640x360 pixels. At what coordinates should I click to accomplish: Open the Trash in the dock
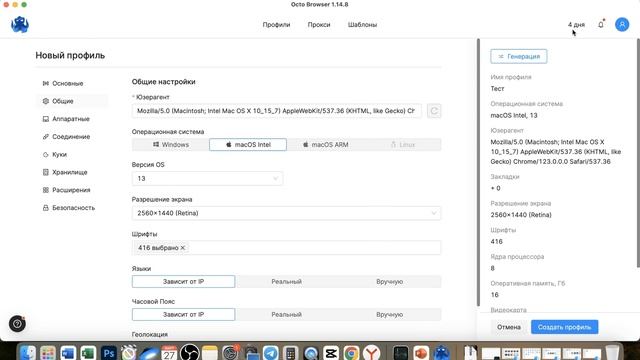pyautogui.click(x=612, y=353)
